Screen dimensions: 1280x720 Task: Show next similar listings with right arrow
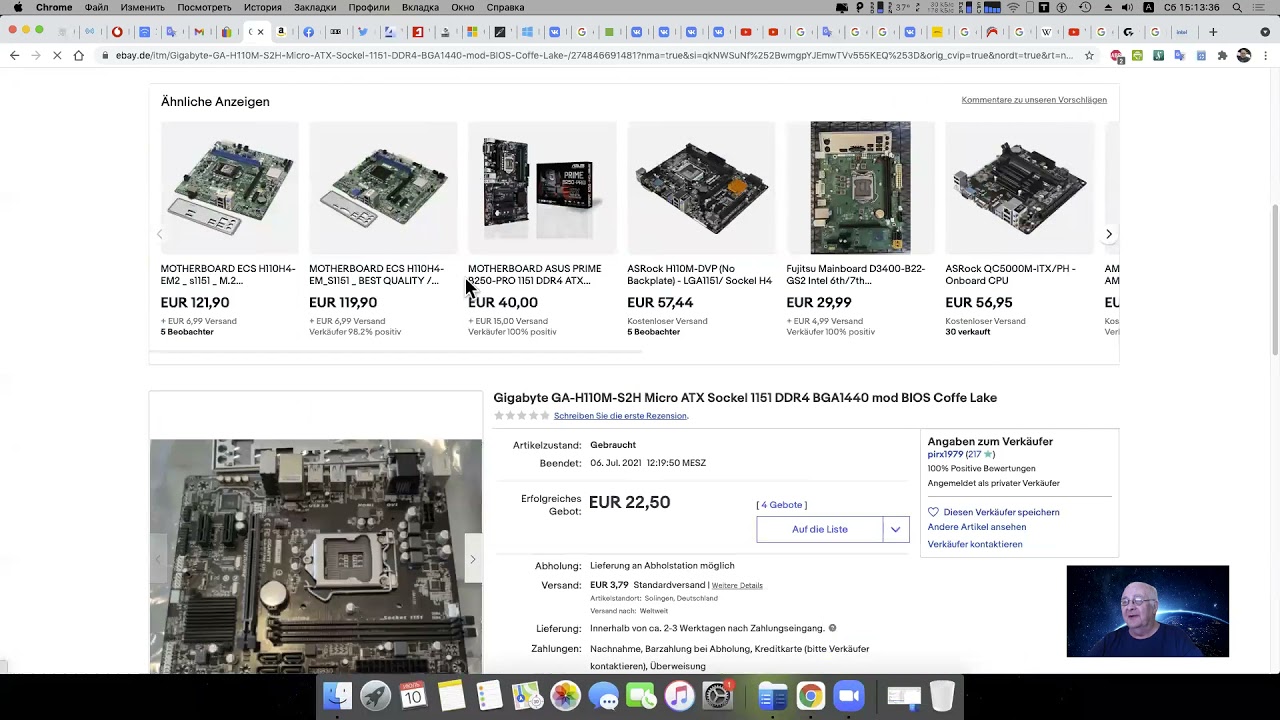click(1108, 234)
